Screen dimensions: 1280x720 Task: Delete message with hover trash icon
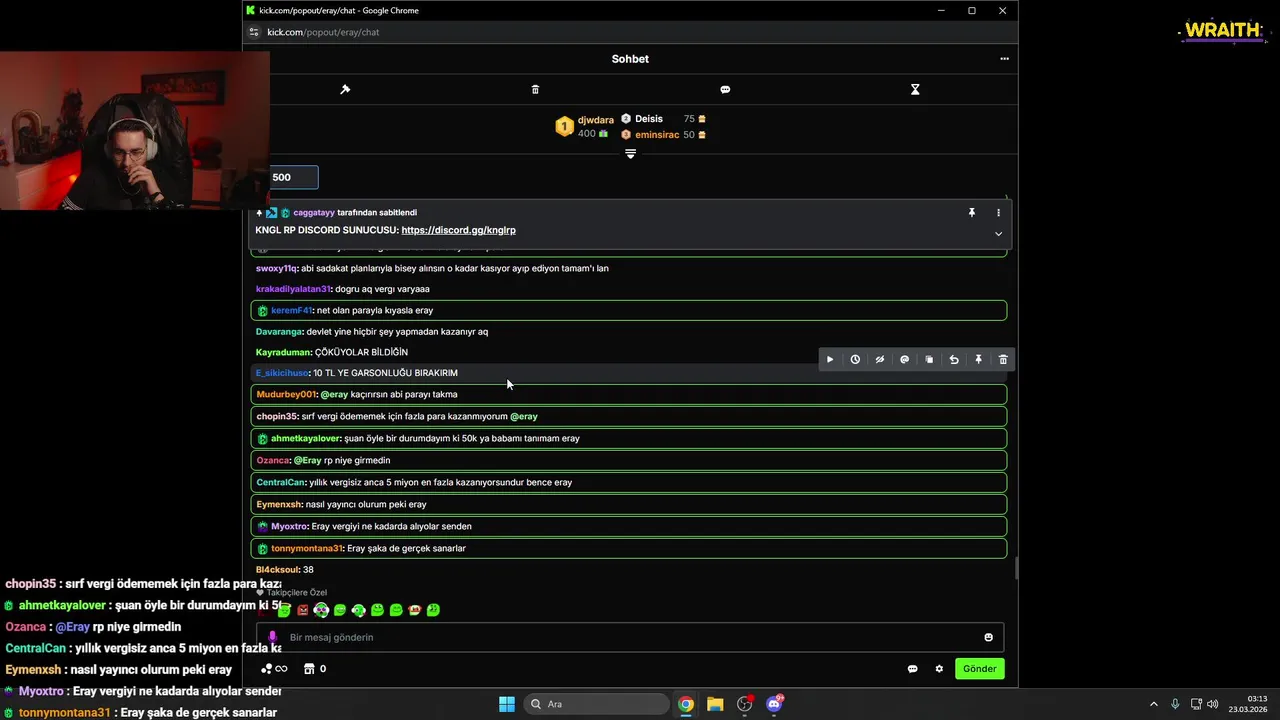pyautogui.click(x=1003, y=359)
